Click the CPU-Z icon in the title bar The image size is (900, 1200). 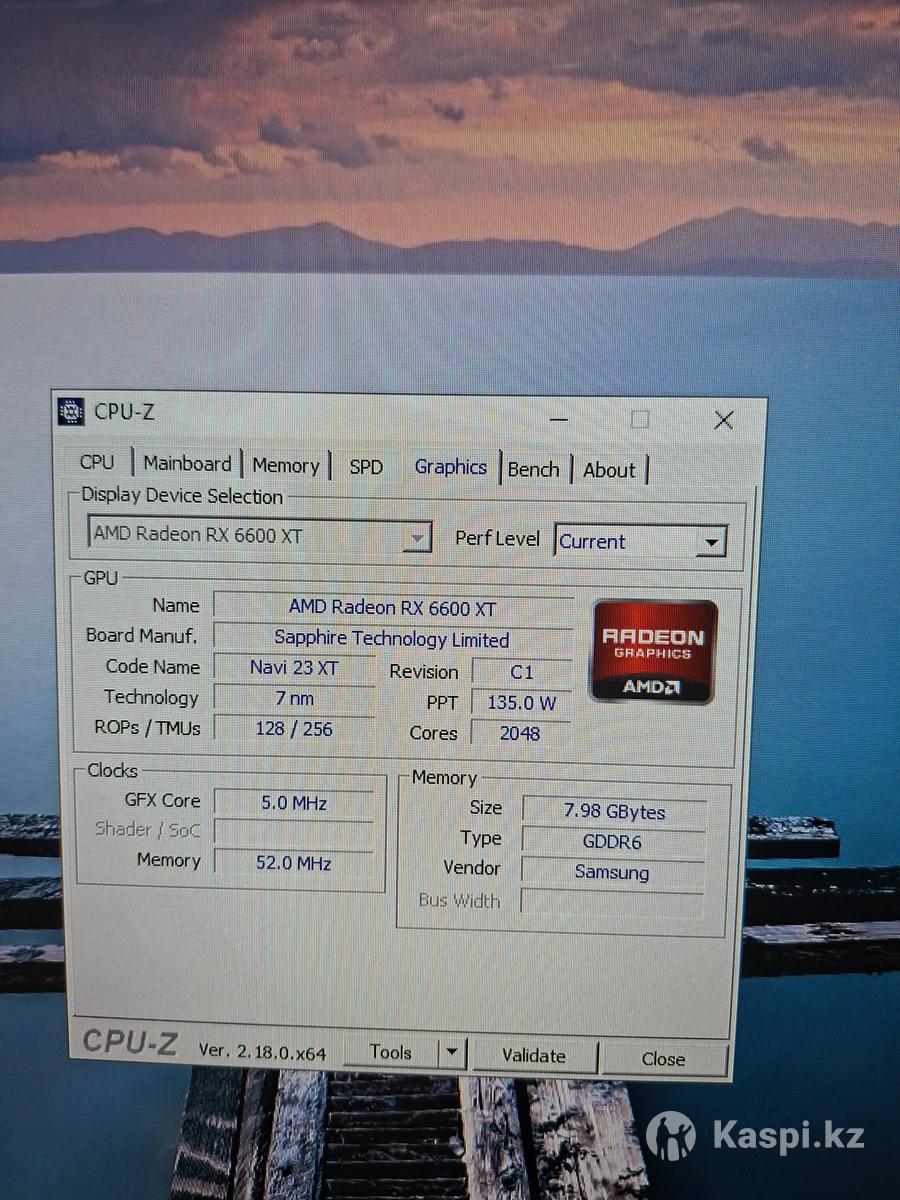tap(71, 411)
